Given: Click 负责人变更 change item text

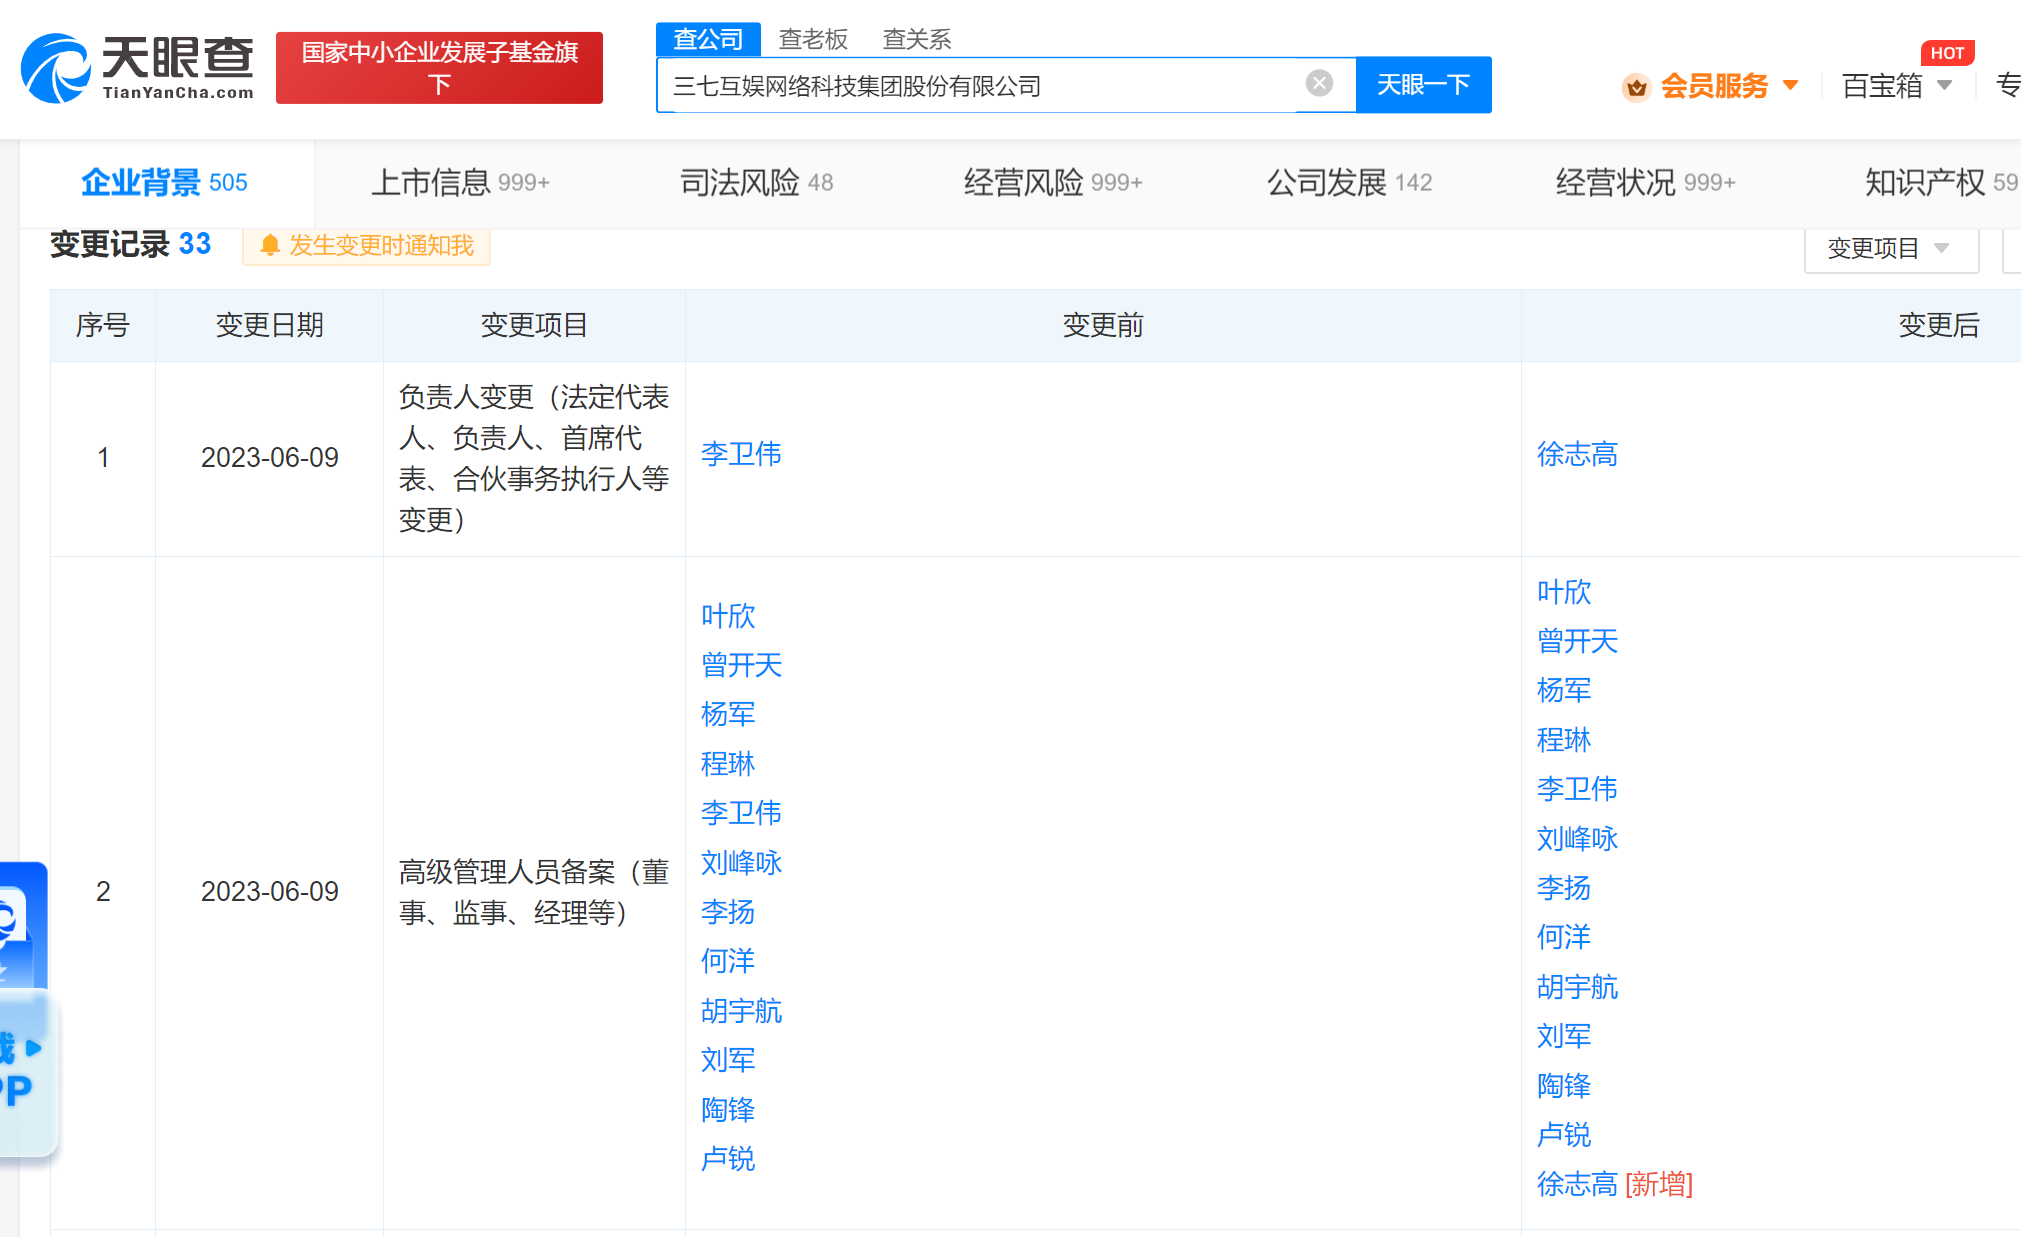Looking at the screenshot, I should click(534, 458).
